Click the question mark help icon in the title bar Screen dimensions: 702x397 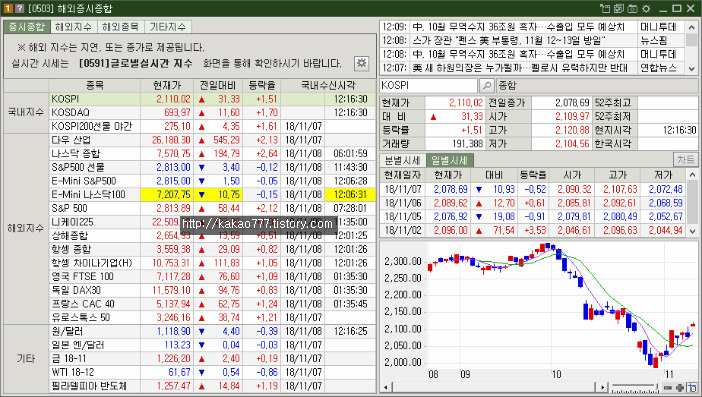click(19, 9)
